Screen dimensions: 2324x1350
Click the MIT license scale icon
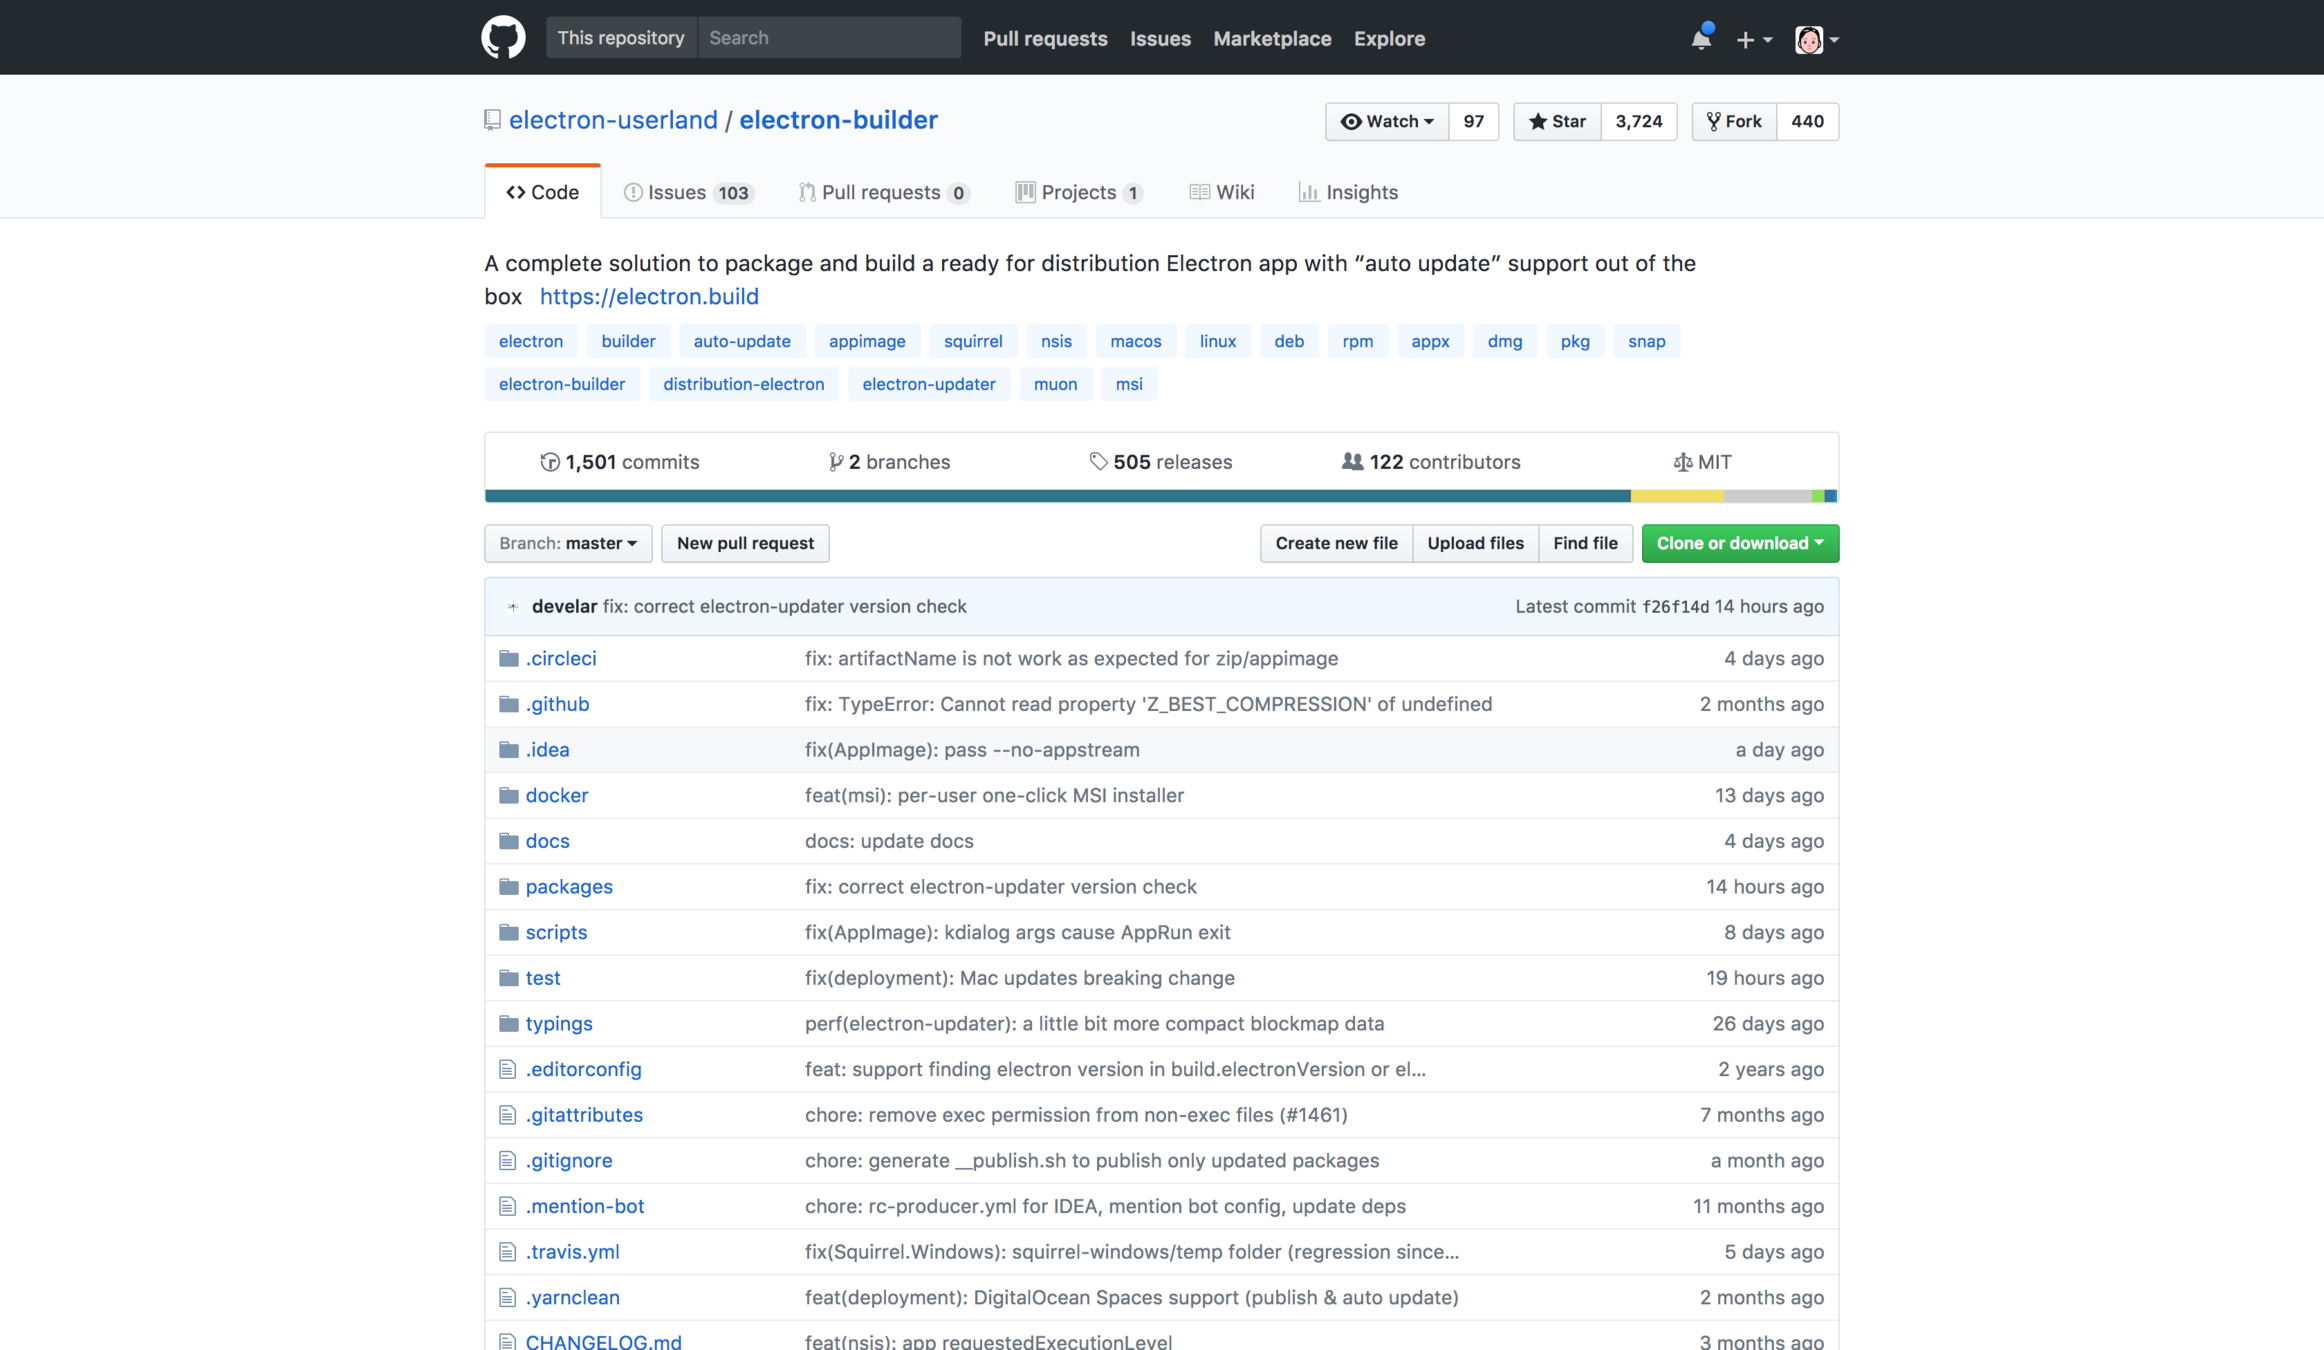point(1682,462)
